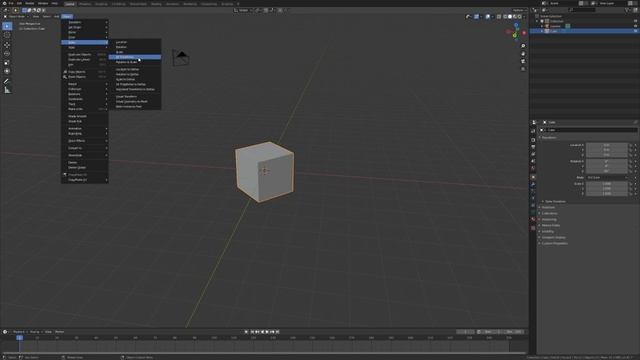
Task: Select the Annotate pencil tool
Action: 7,81
